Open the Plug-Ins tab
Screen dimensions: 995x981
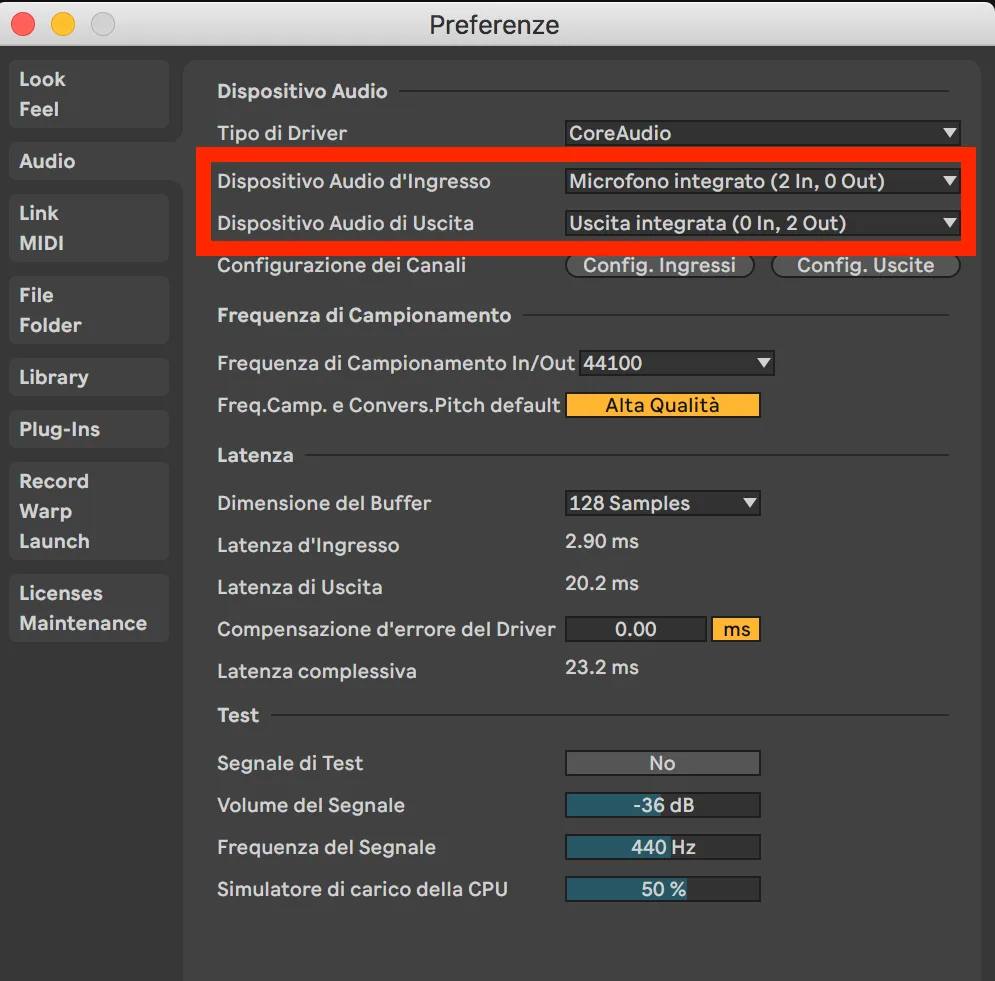click(89, 429)
